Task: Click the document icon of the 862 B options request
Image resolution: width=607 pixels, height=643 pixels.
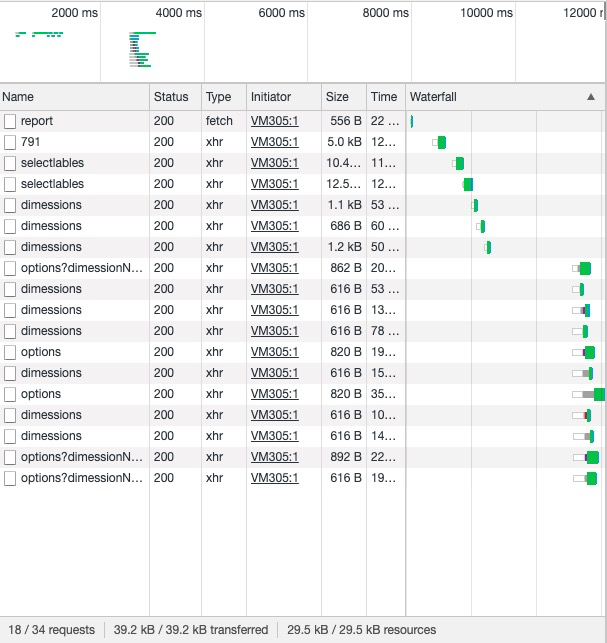Action: tap(10, 268)
